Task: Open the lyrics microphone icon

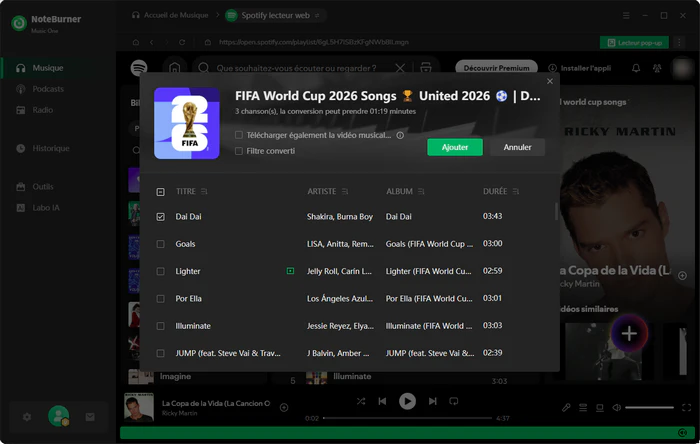Action: pyautogui.click(x=566, y=407)
